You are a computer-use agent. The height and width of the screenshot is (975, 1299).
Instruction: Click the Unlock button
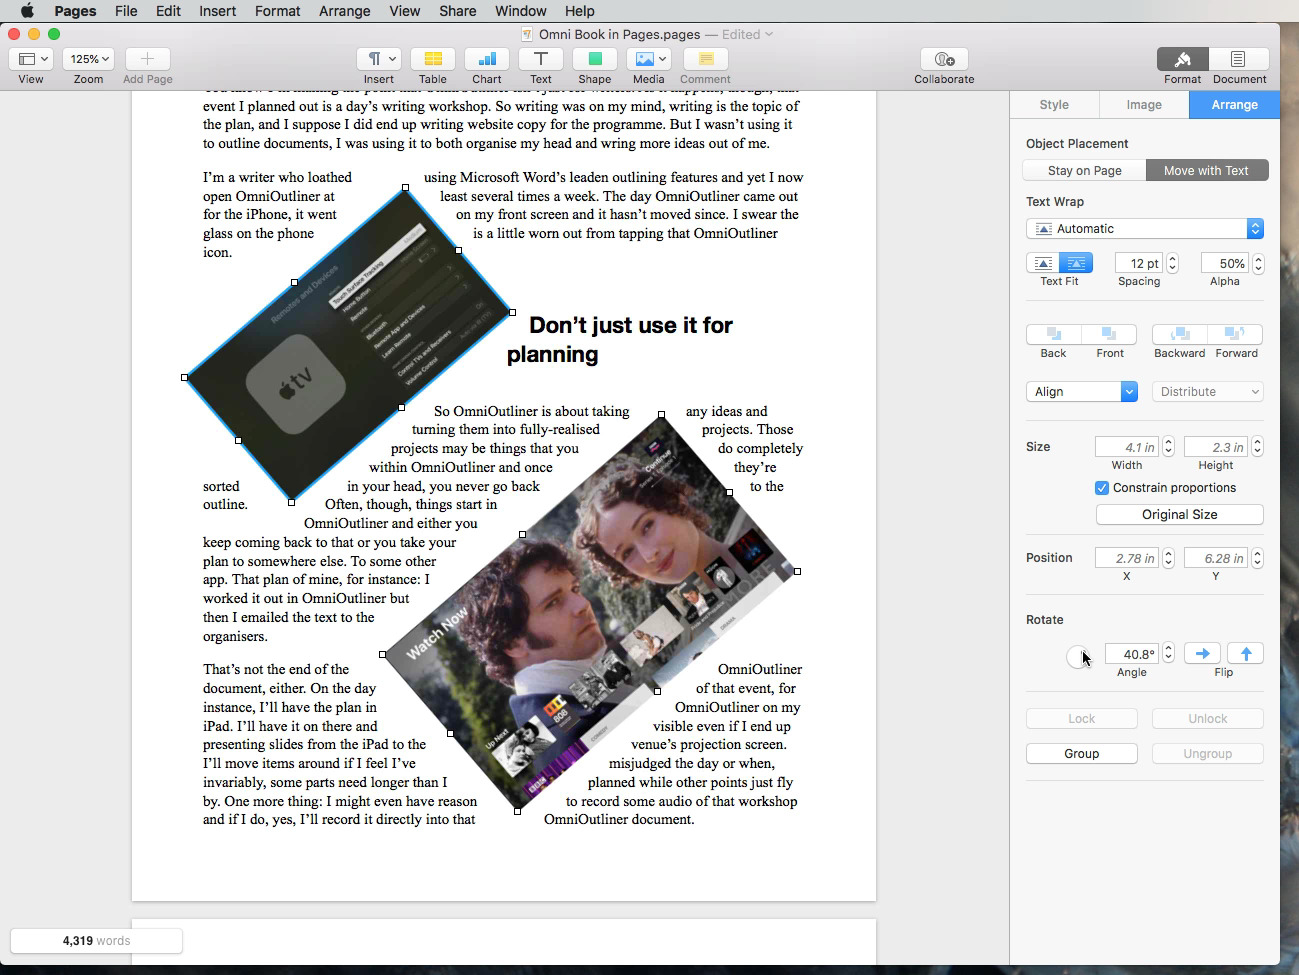[1208, 719]
